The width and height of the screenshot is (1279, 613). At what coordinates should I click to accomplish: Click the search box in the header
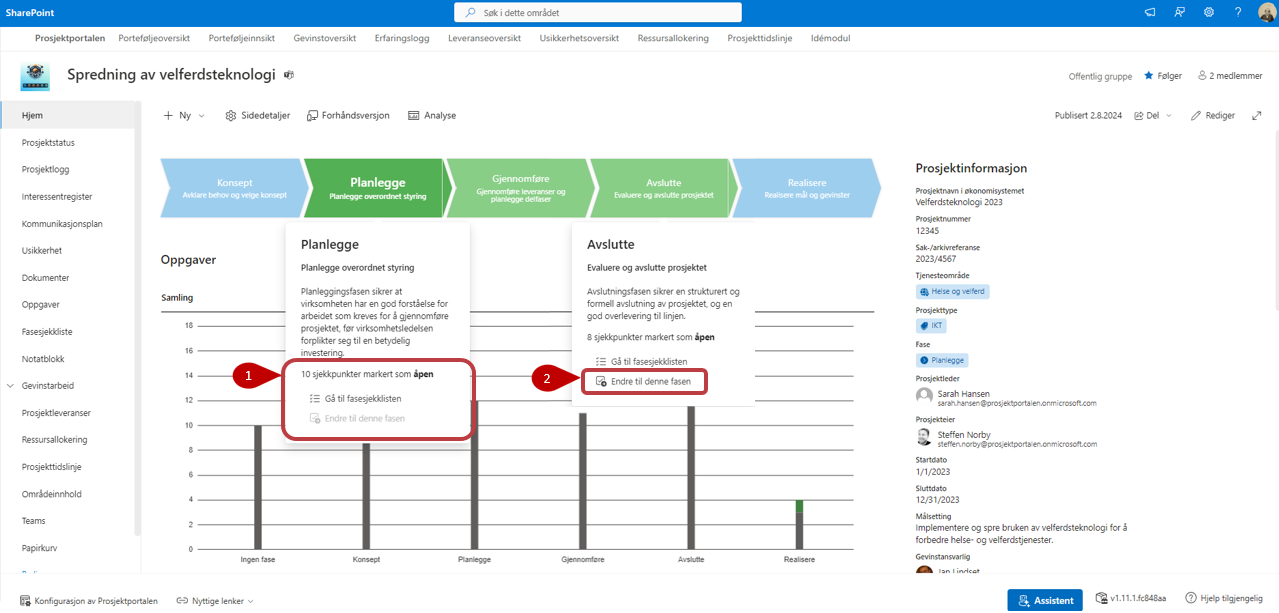coord(598,12)
